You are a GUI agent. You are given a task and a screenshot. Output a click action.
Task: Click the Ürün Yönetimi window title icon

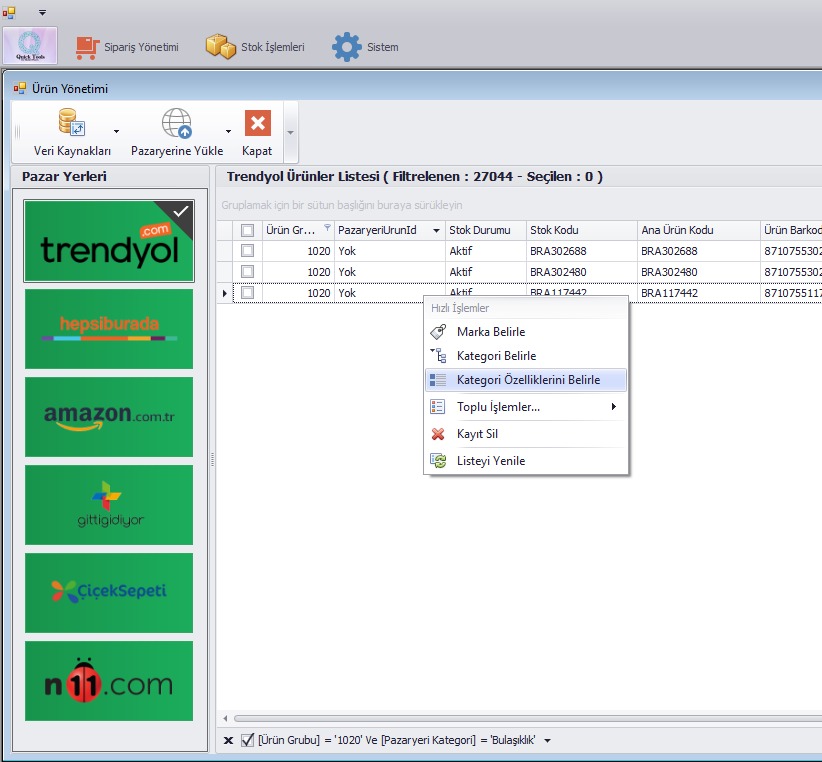(x=20, y=88)
